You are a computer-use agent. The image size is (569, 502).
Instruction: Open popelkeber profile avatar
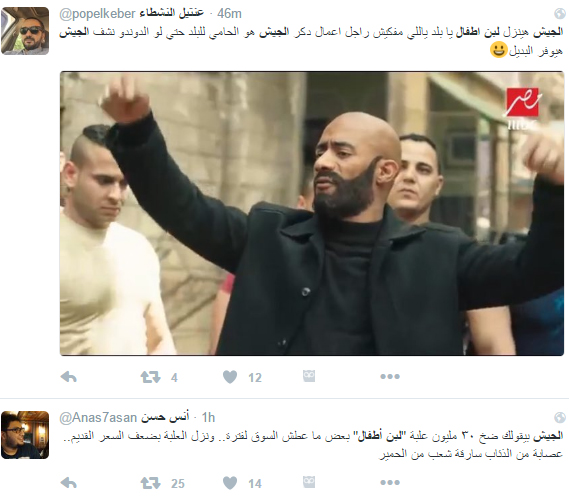pyautogui.click(x=25, y=31)
